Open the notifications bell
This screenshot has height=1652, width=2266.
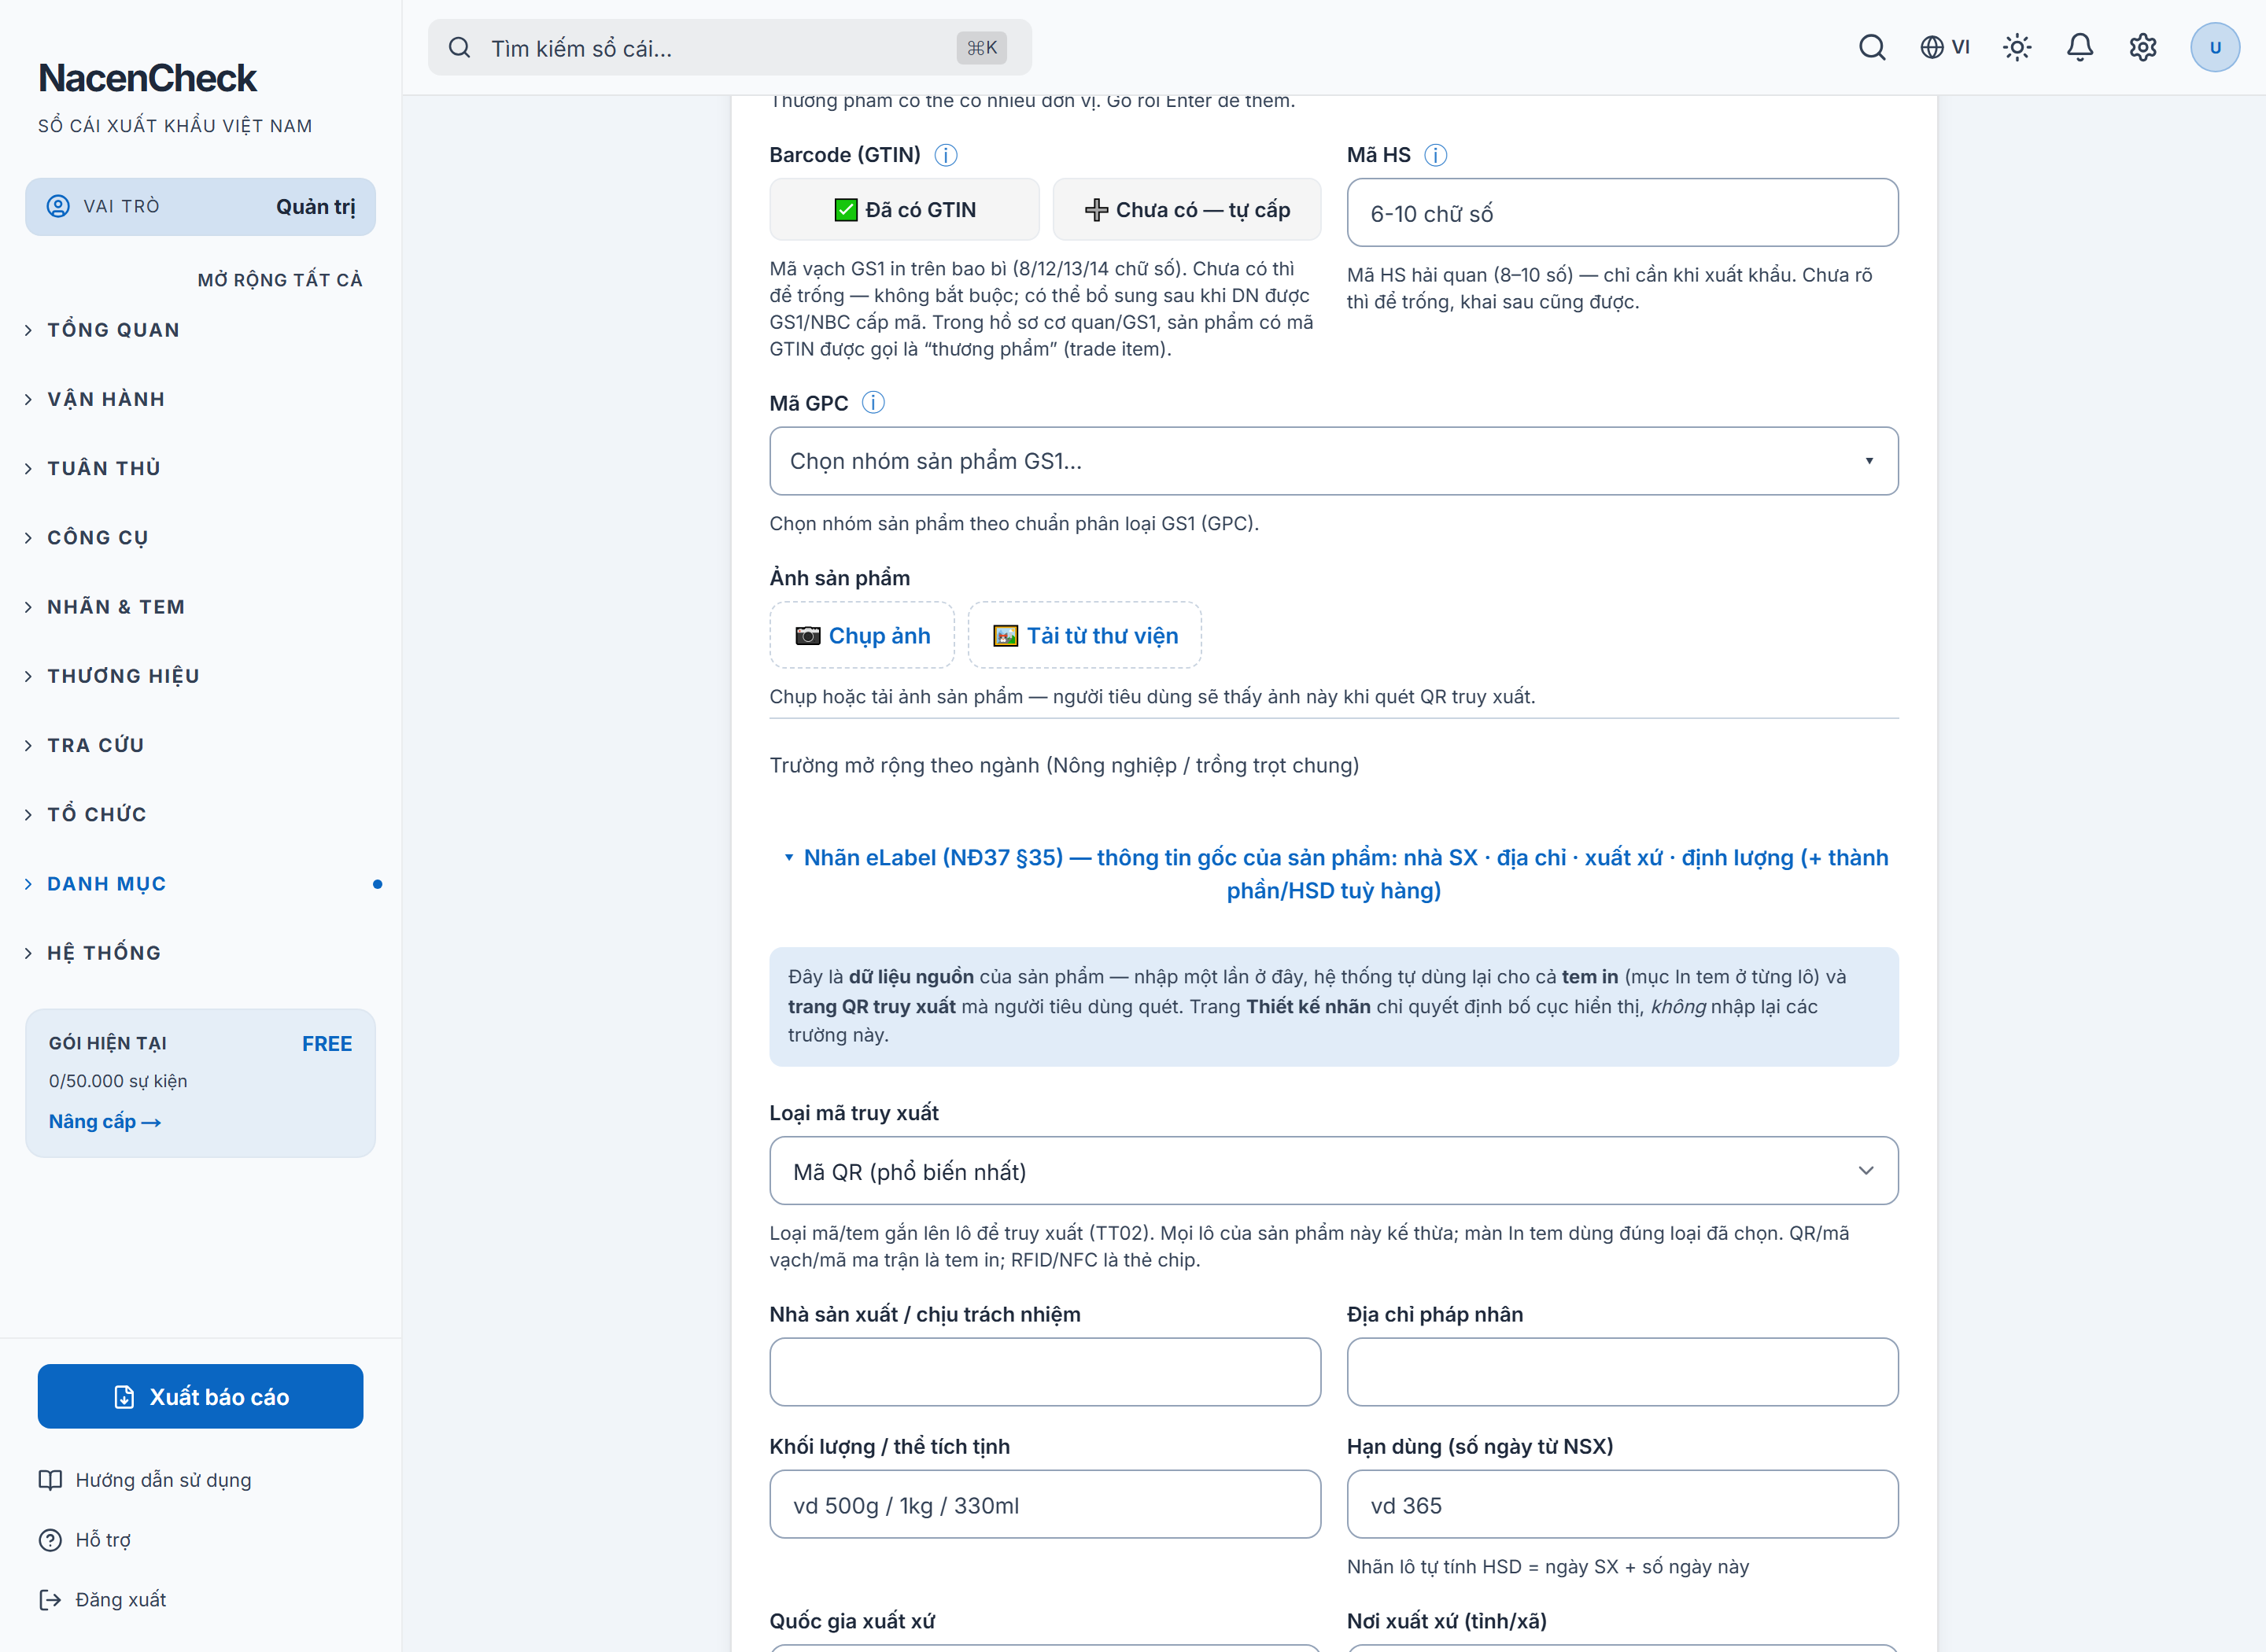click(2080, 47)
